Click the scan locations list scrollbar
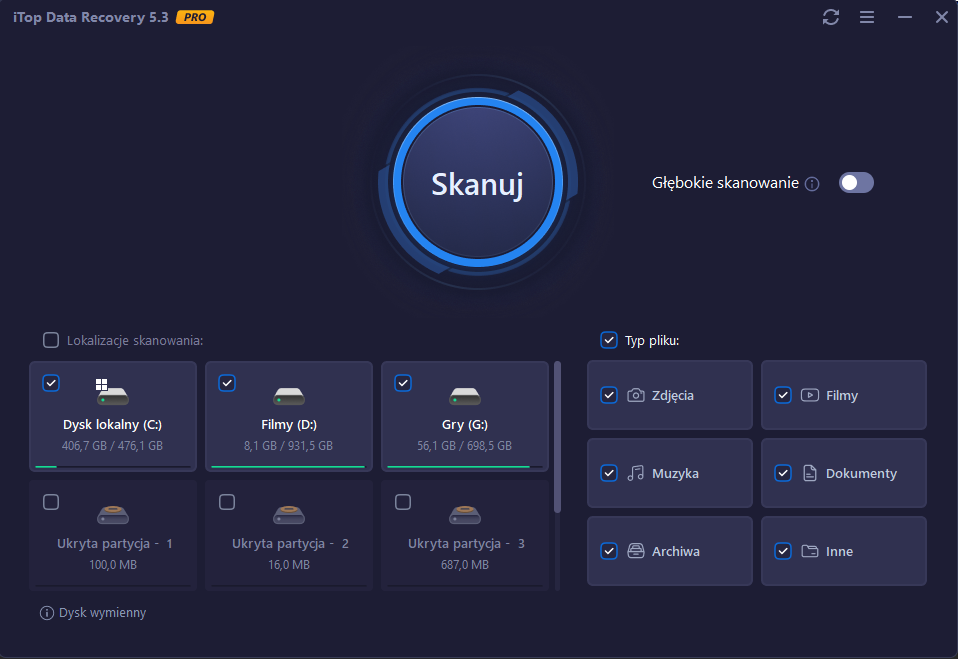The image size is (958, 659). click(557, 437)
